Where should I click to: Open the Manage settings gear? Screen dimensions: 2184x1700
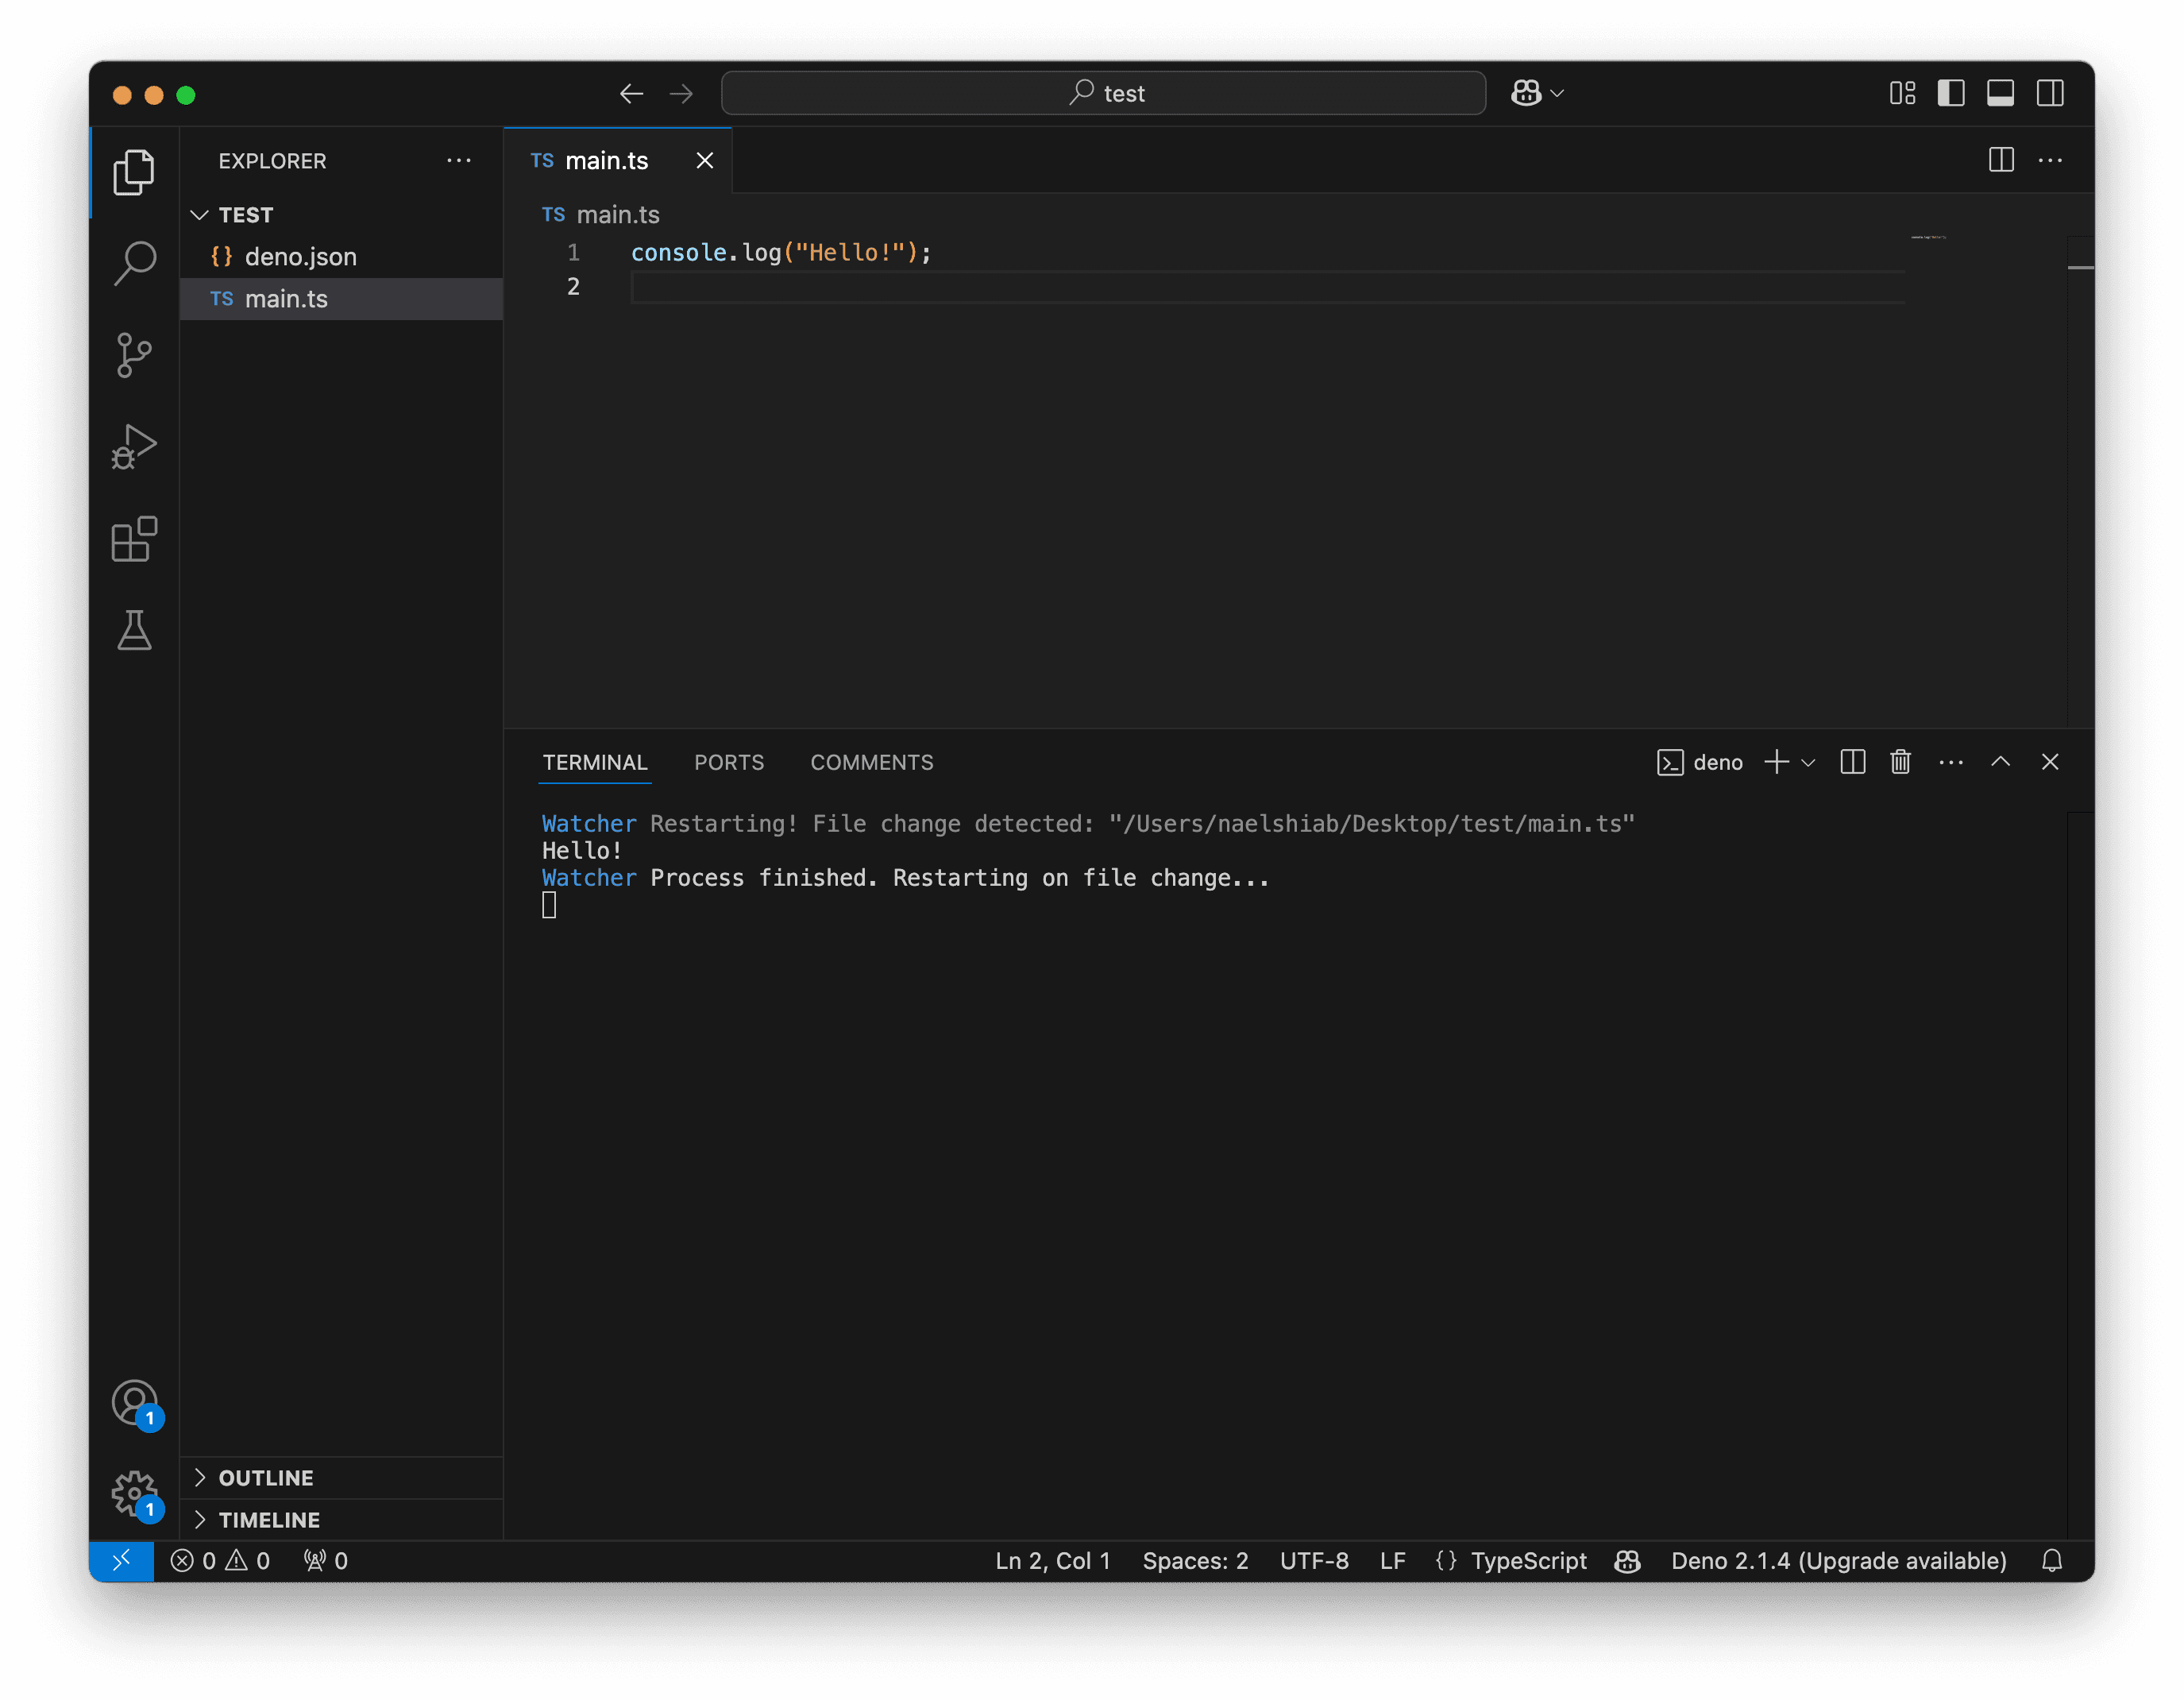pyautogui.click(x=134, y=1494)
